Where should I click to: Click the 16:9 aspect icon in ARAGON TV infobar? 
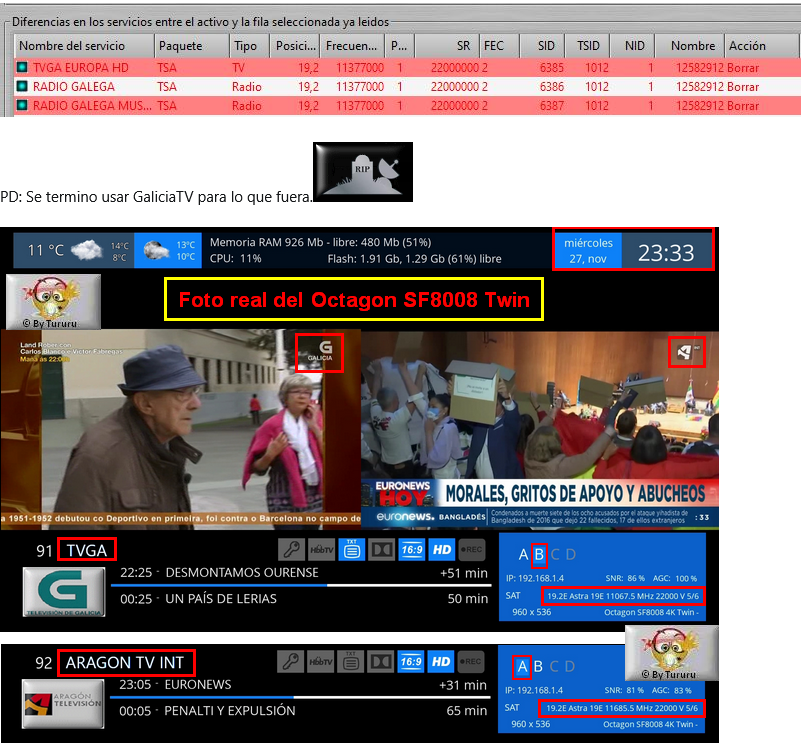click(411, 662)
